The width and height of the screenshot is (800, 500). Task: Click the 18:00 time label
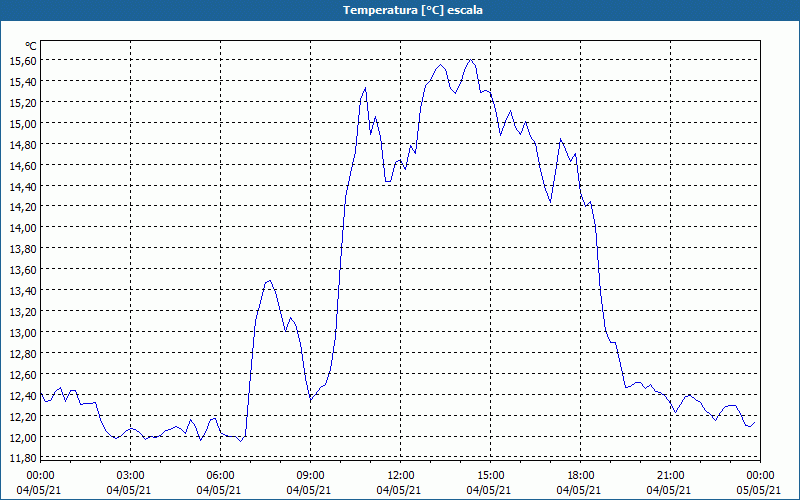point(581,476)
